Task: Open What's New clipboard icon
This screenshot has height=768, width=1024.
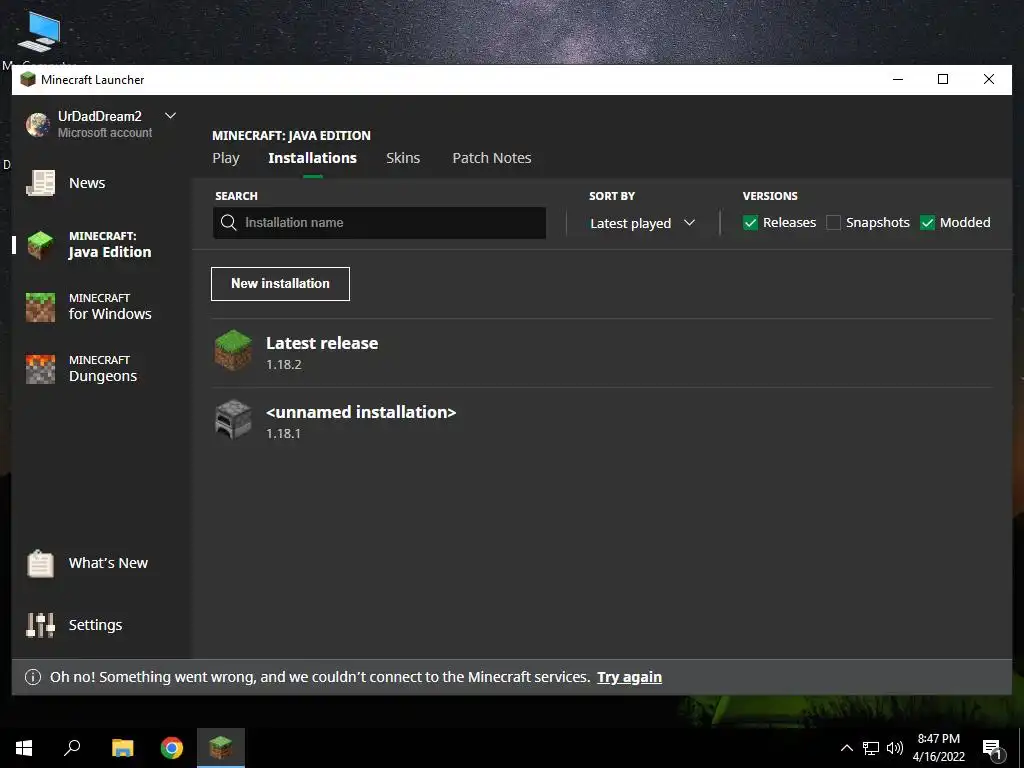Action: [40, 563]
